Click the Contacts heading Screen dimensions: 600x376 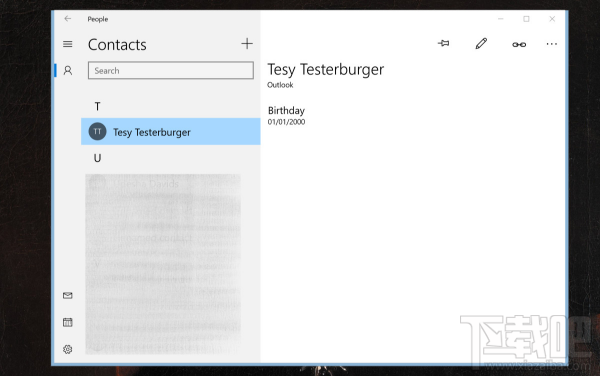pos(117,45)
